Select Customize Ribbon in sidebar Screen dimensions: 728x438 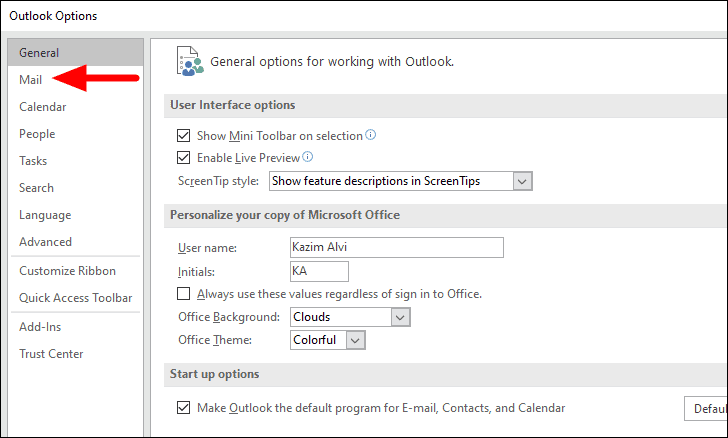coord(67,271)
